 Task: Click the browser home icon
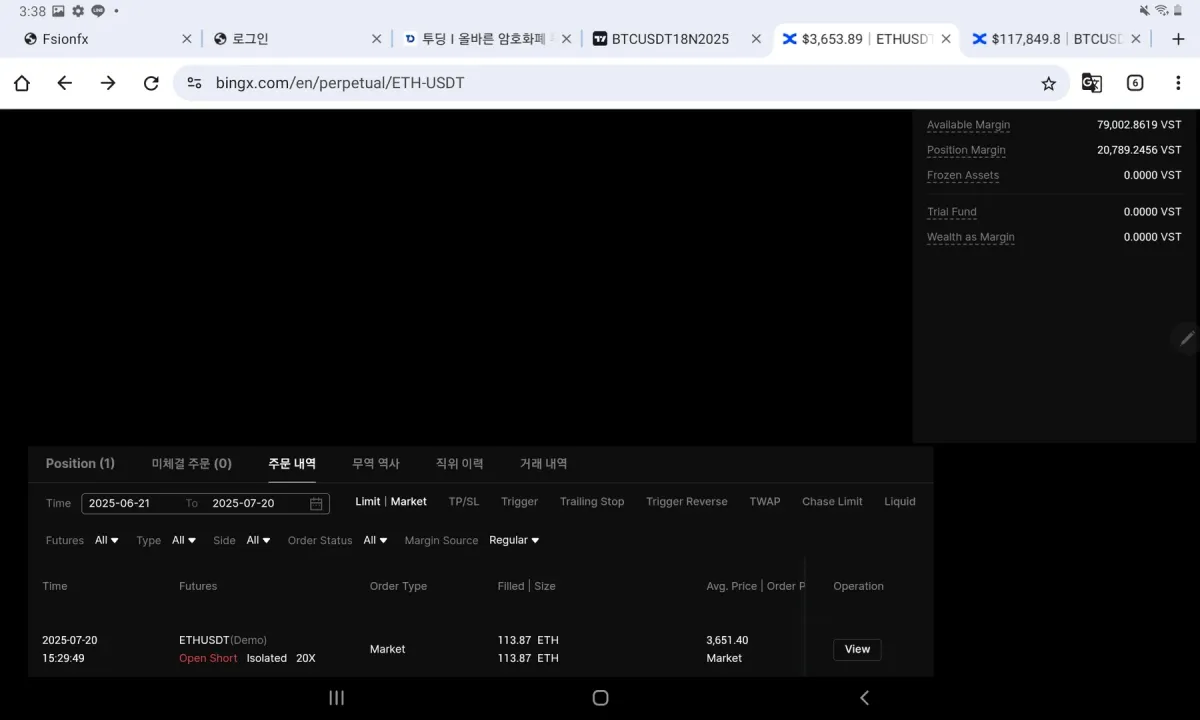22,83
